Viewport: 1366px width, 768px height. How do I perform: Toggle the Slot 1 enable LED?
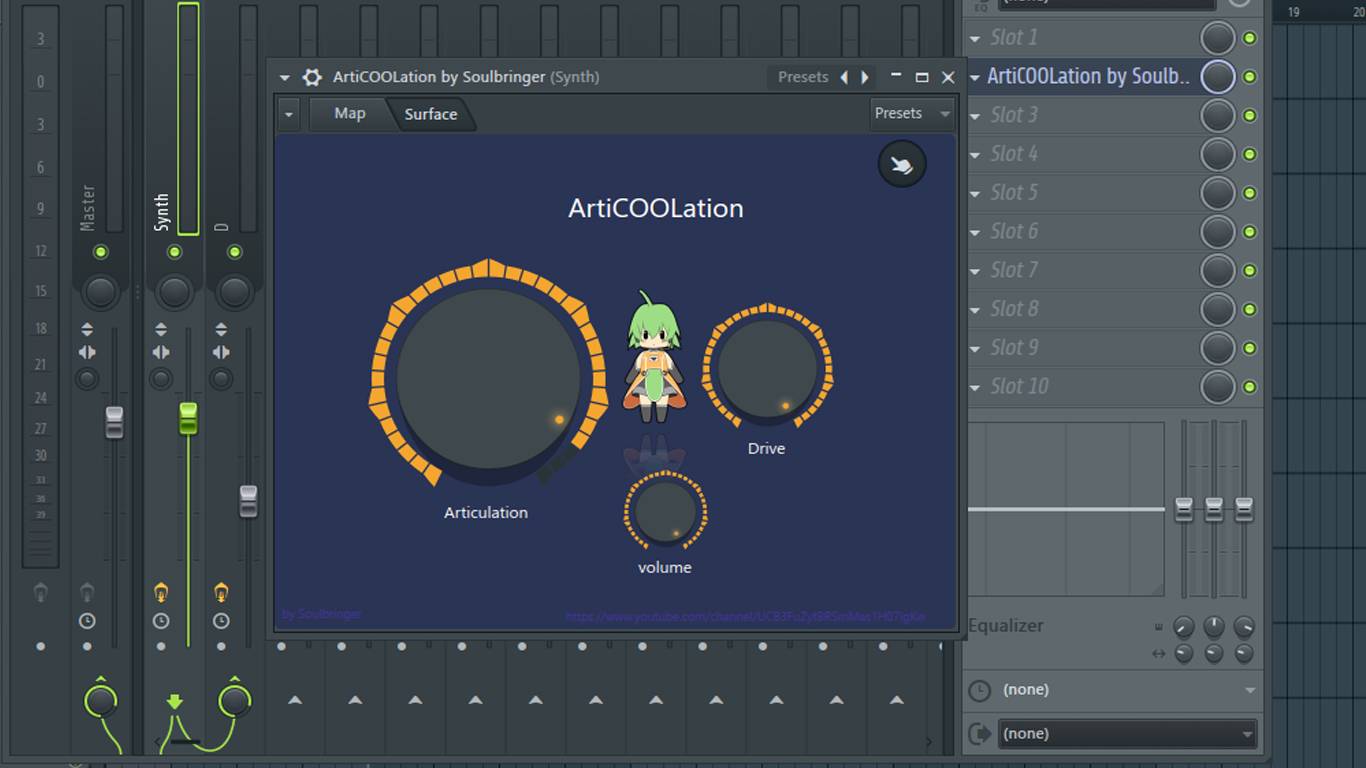(x=1249, y=38)
